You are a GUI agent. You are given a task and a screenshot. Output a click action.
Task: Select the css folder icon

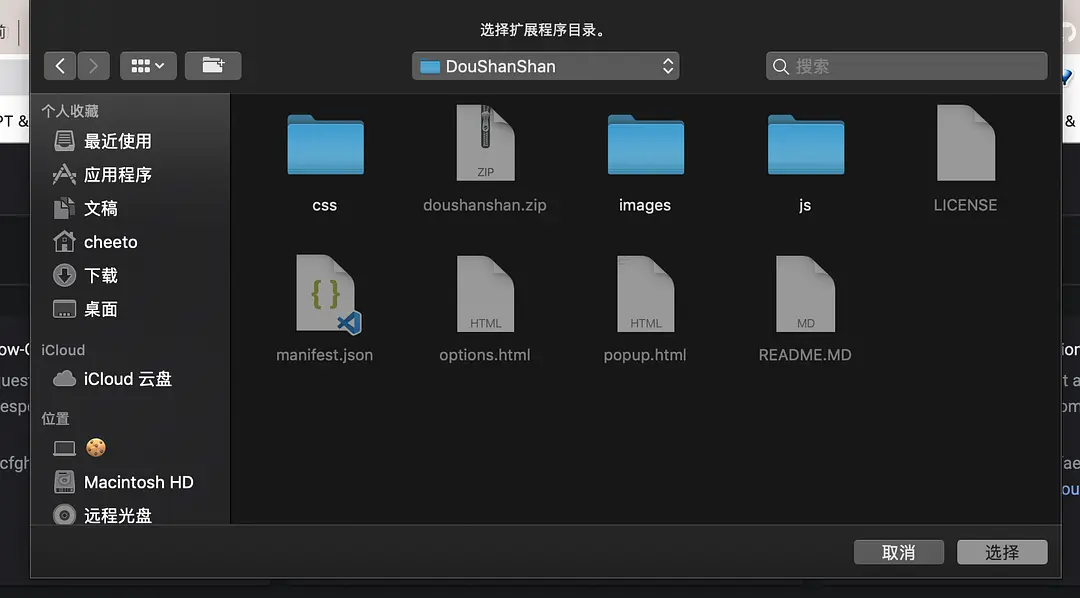point(325,145)
